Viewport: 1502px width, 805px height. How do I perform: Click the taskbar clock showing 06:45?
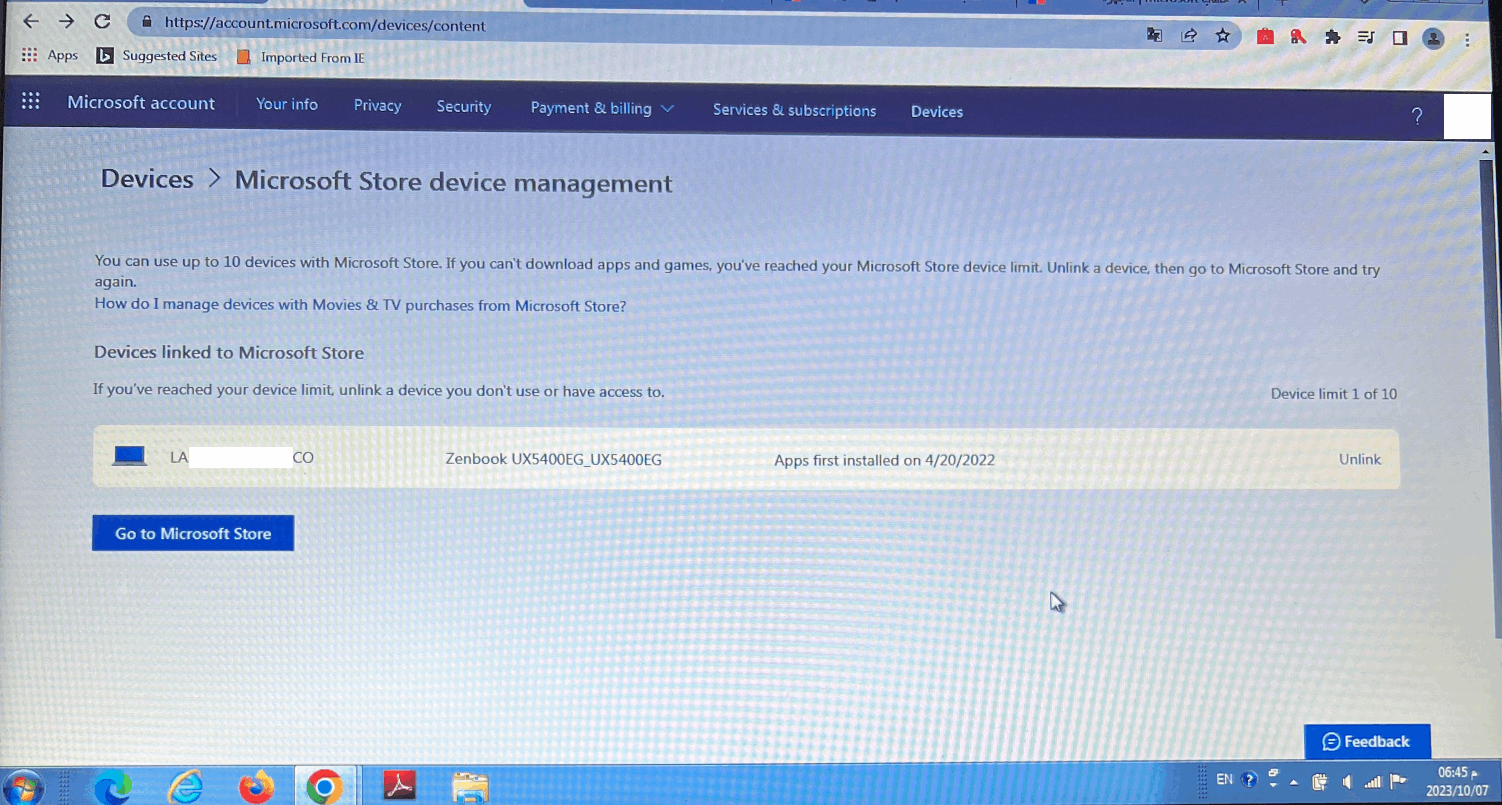point(1457,781)
